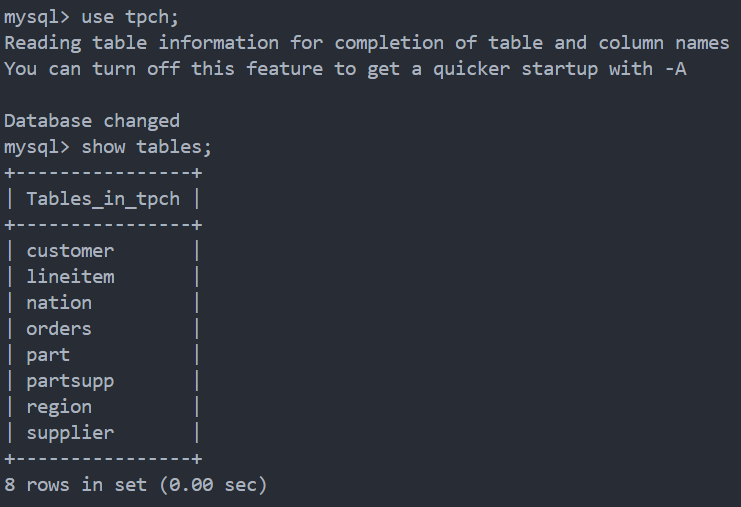Viewport: 741px width, 507px height.
Task: Click the partsupp table entry
Action: [x=70, y=381]
